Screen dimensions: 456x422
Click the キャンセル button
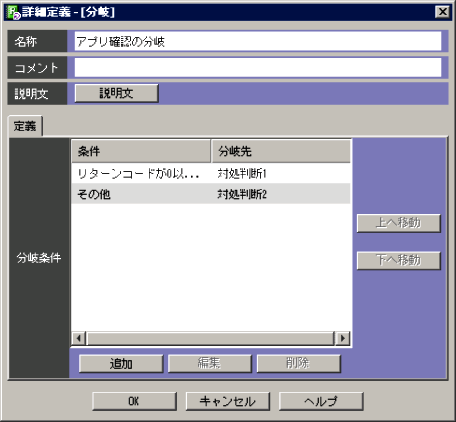point(228,401)
